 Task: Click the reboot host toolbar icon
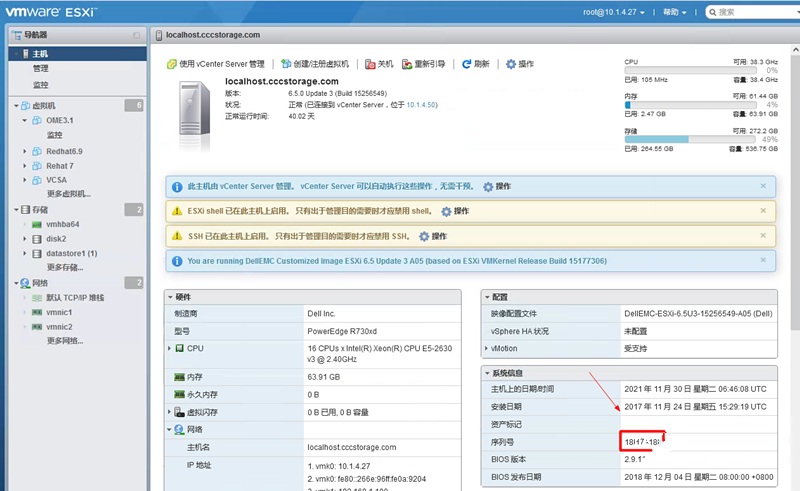[407, 64]
